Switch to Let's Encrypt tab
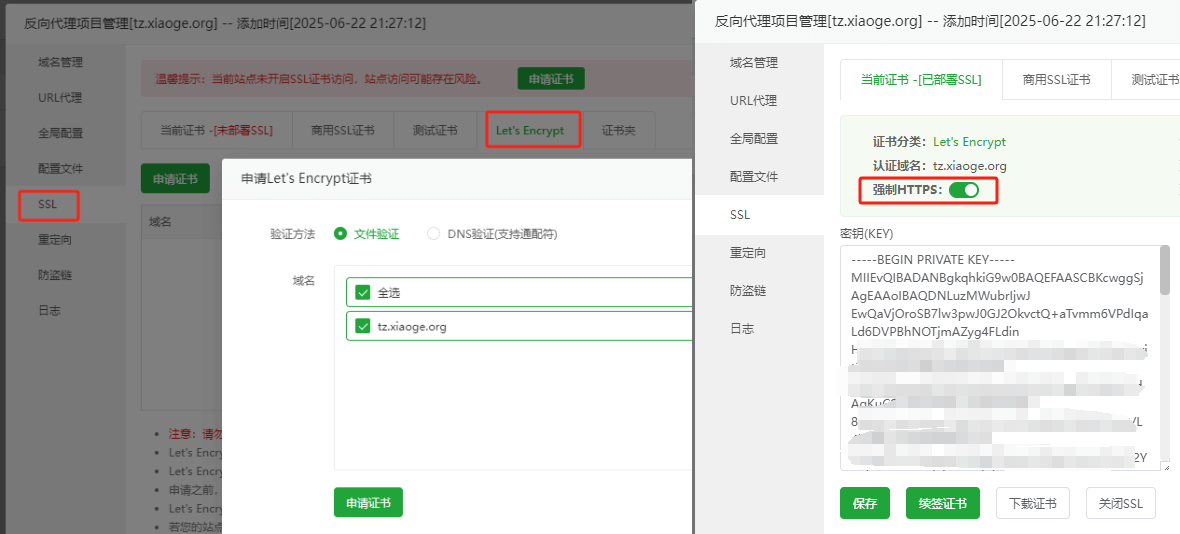The width and height of the screenshot is (1180, 534). [530, 130]
